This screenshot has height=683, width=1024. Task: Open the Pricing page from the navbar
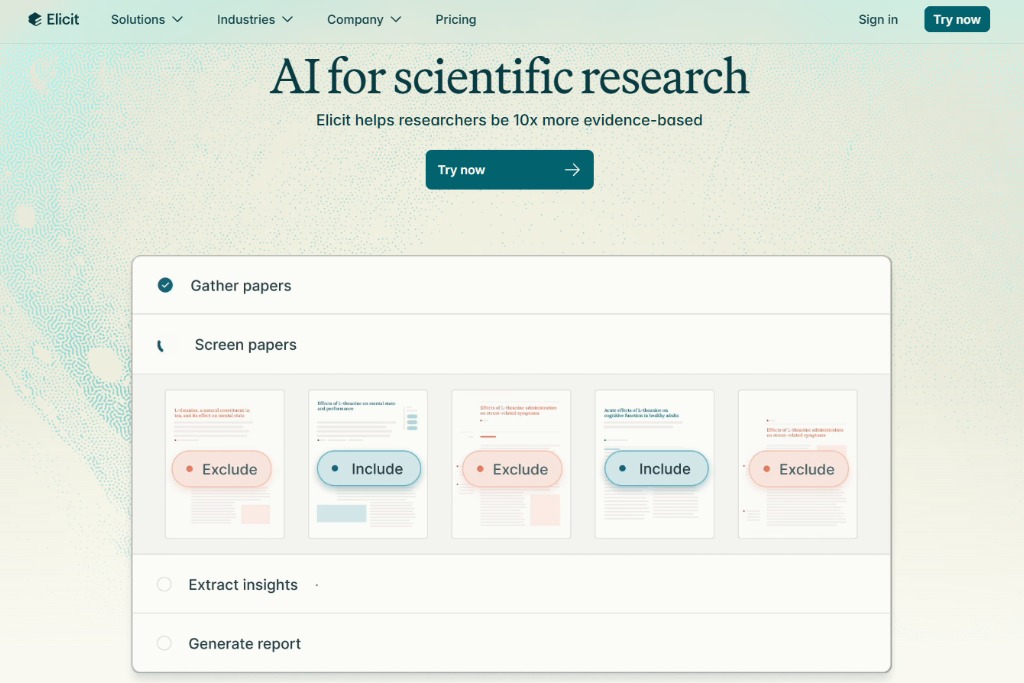(x=456, y=20)
